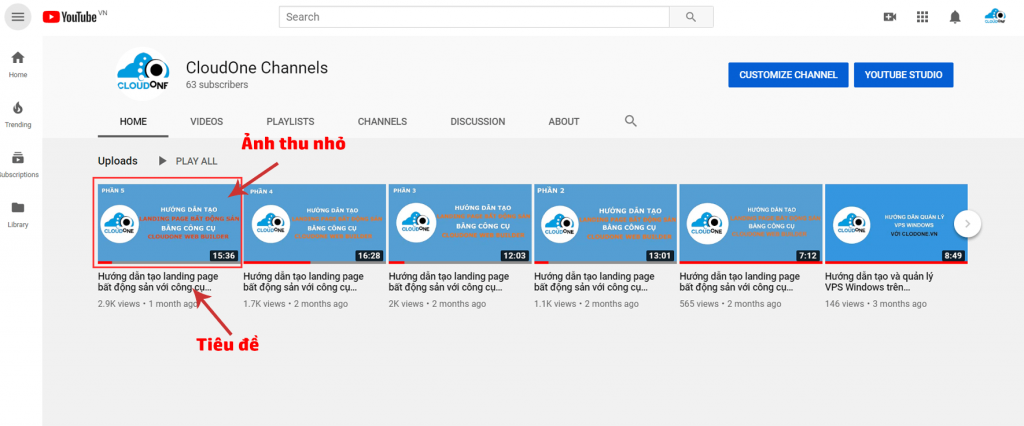Open the account avatar menu
The image size is (1024, 426).
pos(995,17)
